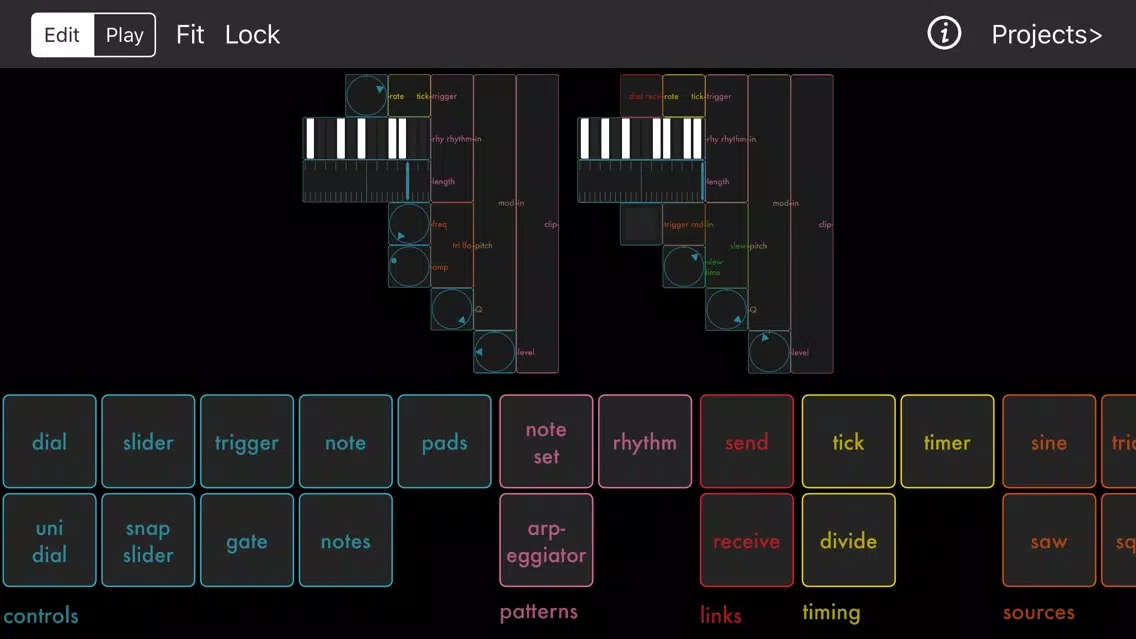Tap Fit to fit patch in view
Viewport: 1136px width, 639px height.
coord(190,34)
